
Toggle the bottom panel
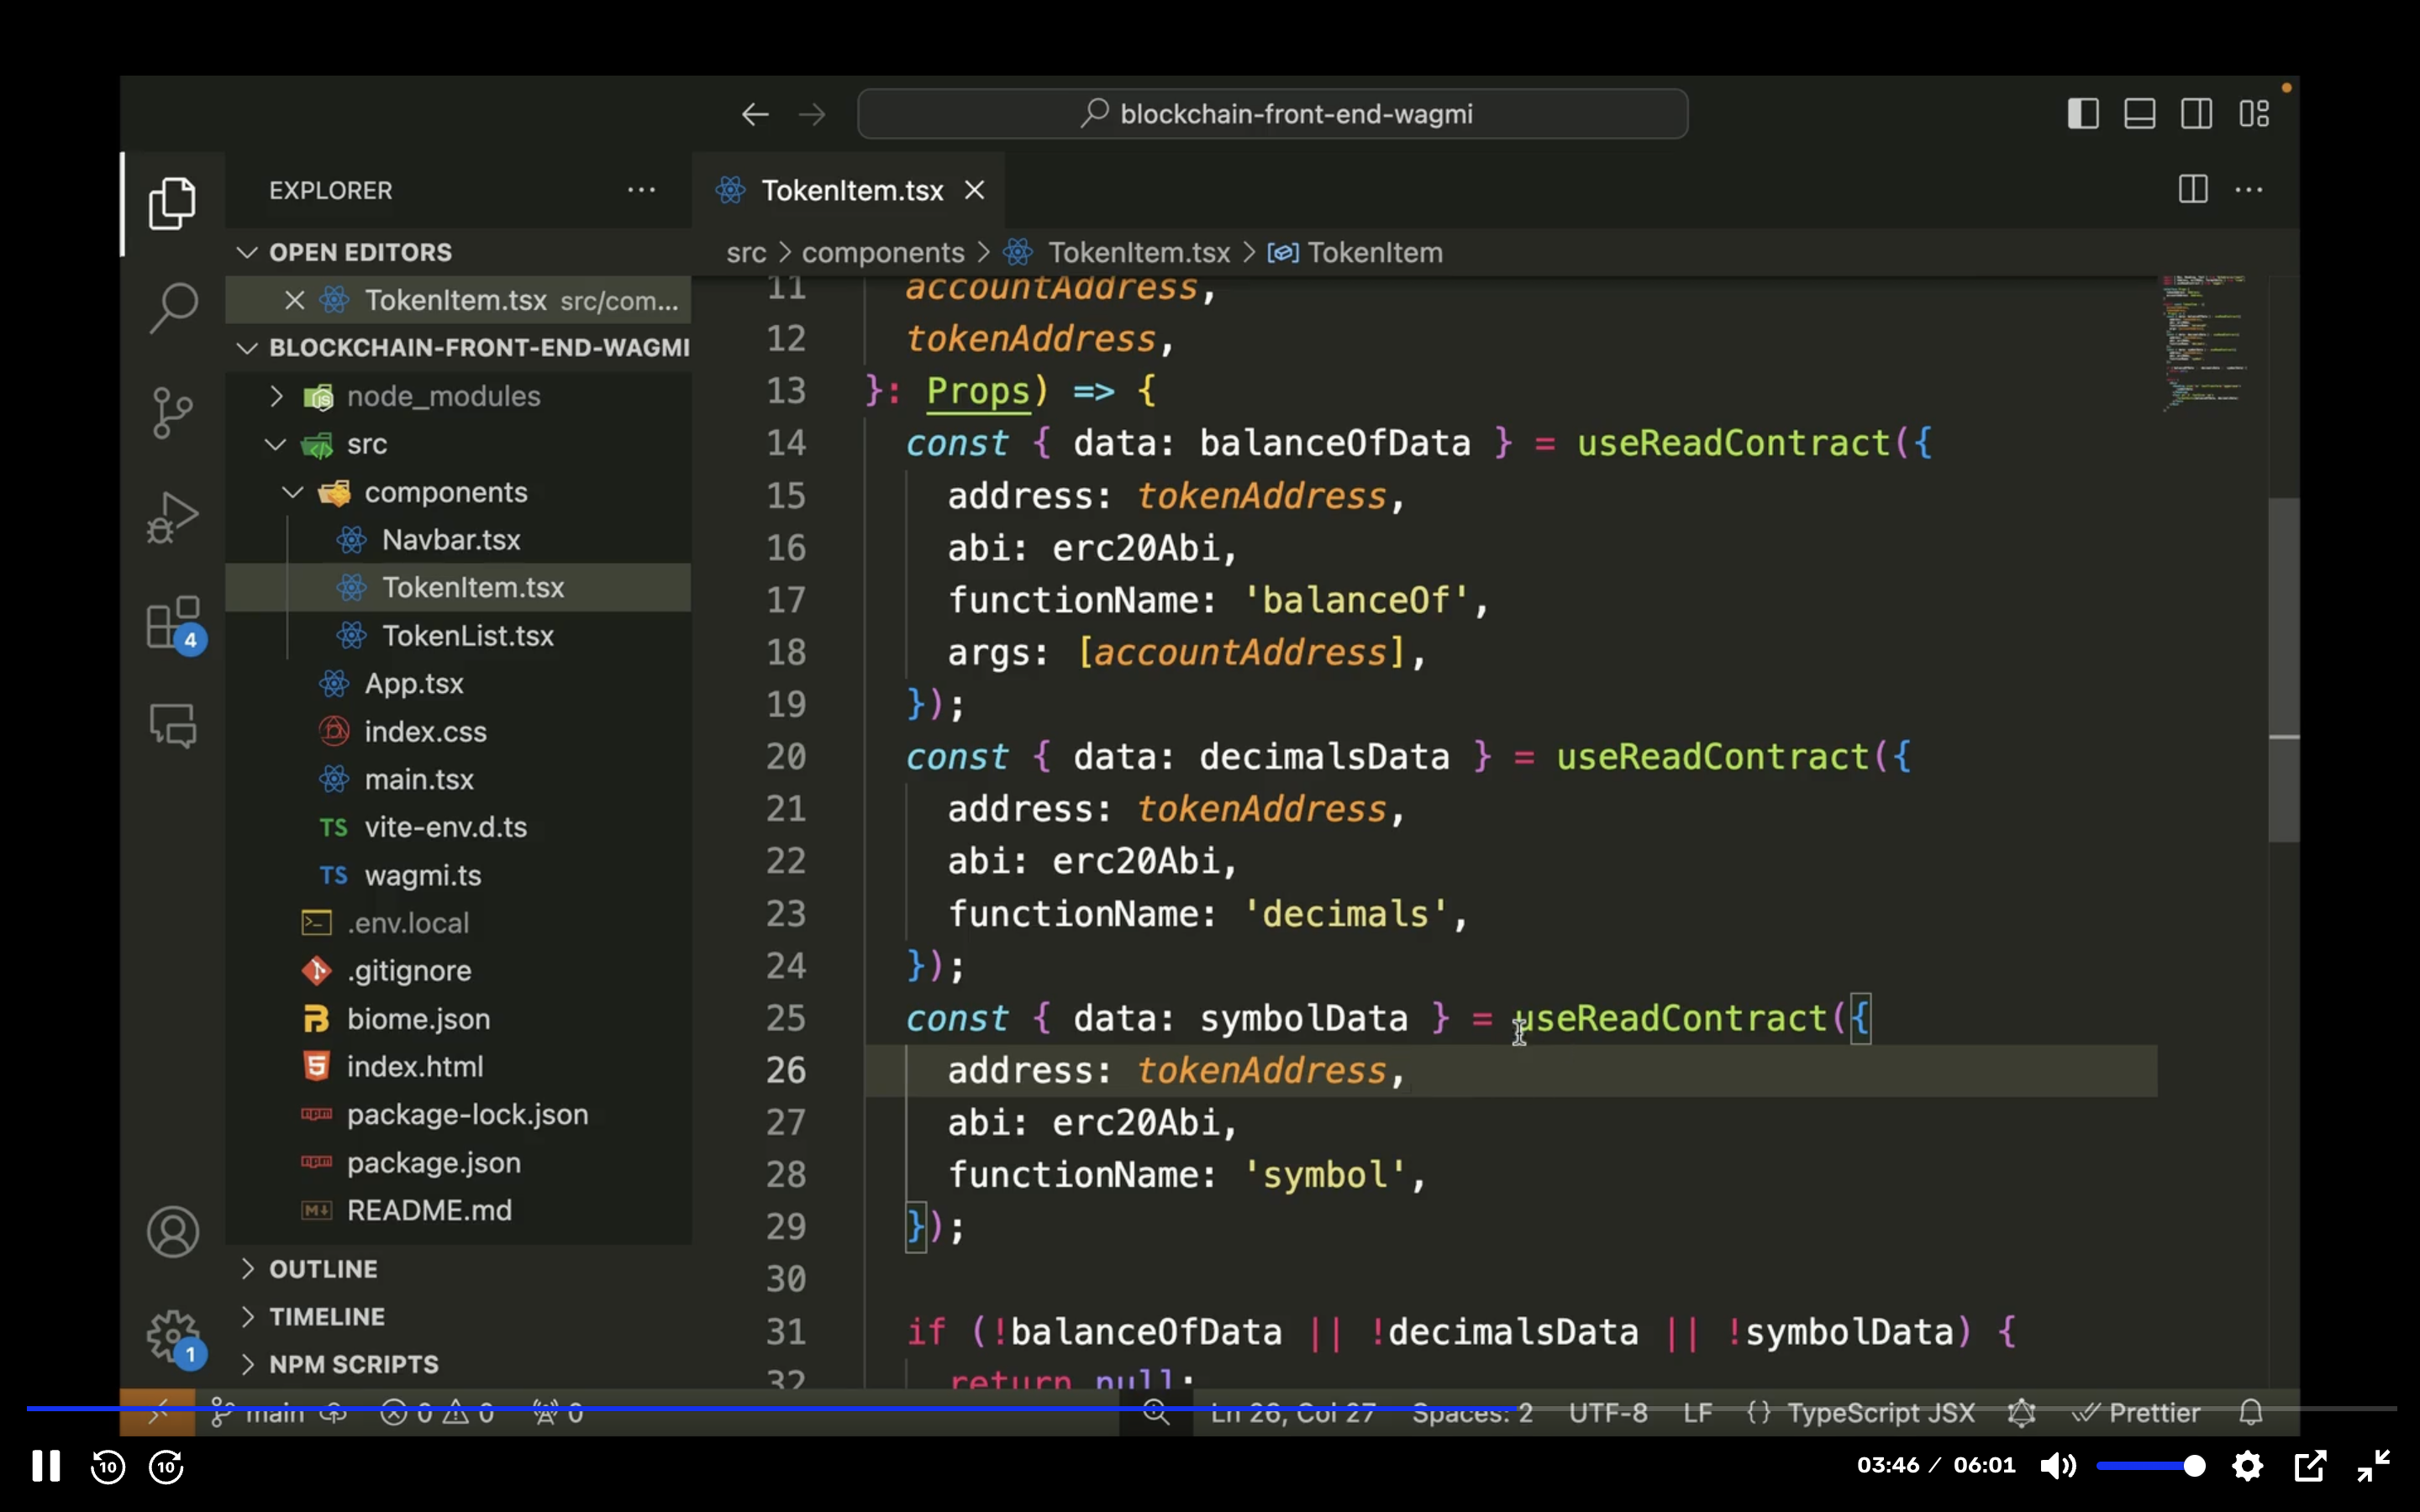pos(2139,113)
